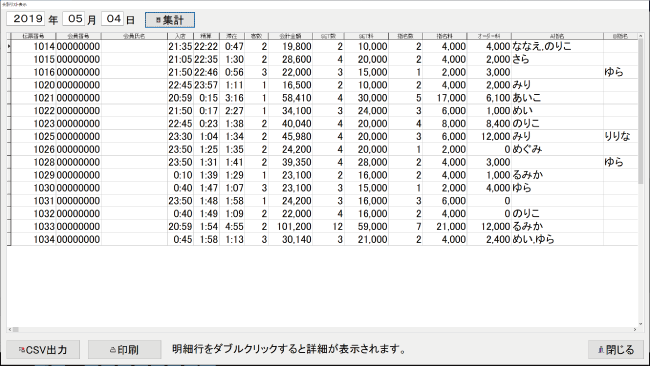The width and height of the screenshot is (650, 366).
Task: Focus the day field showing 04
Action: 113,19
